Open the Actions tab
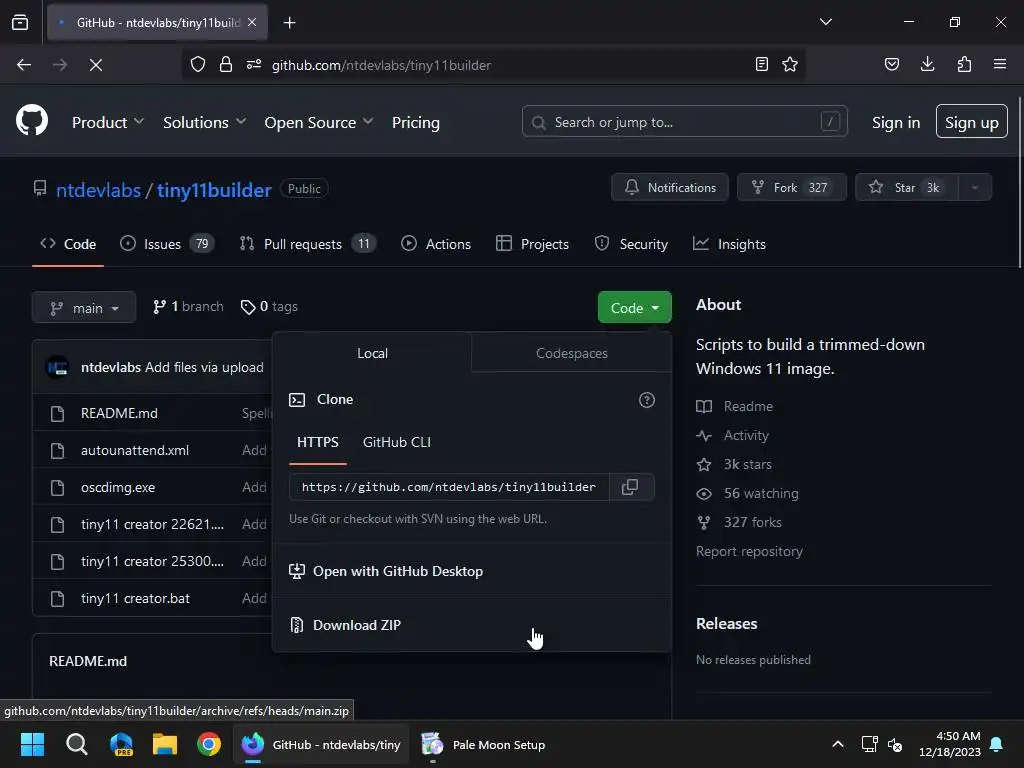The image size is (1024, 768). 436,244
